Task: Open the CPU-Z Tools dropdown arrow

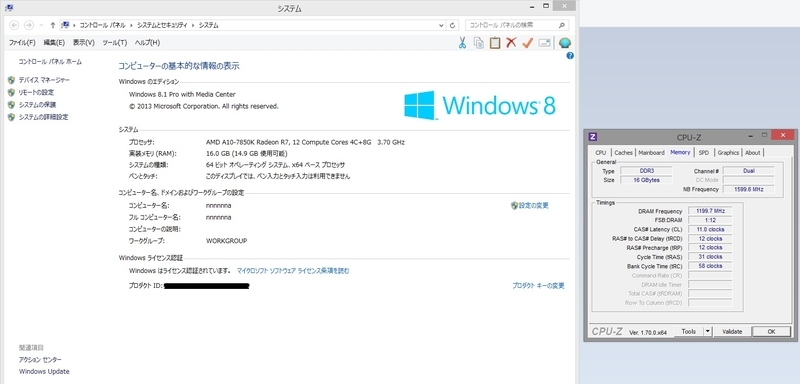Action: click(707, 331)
